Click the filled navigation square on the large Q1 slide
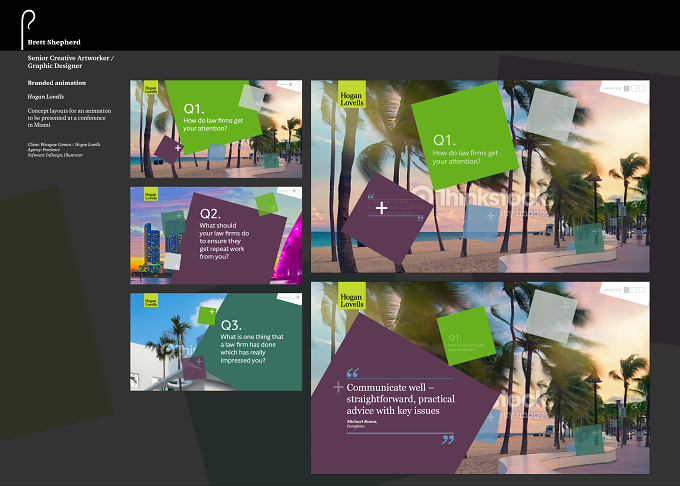This screenshot has height=486, width=680. click(627, 88)
